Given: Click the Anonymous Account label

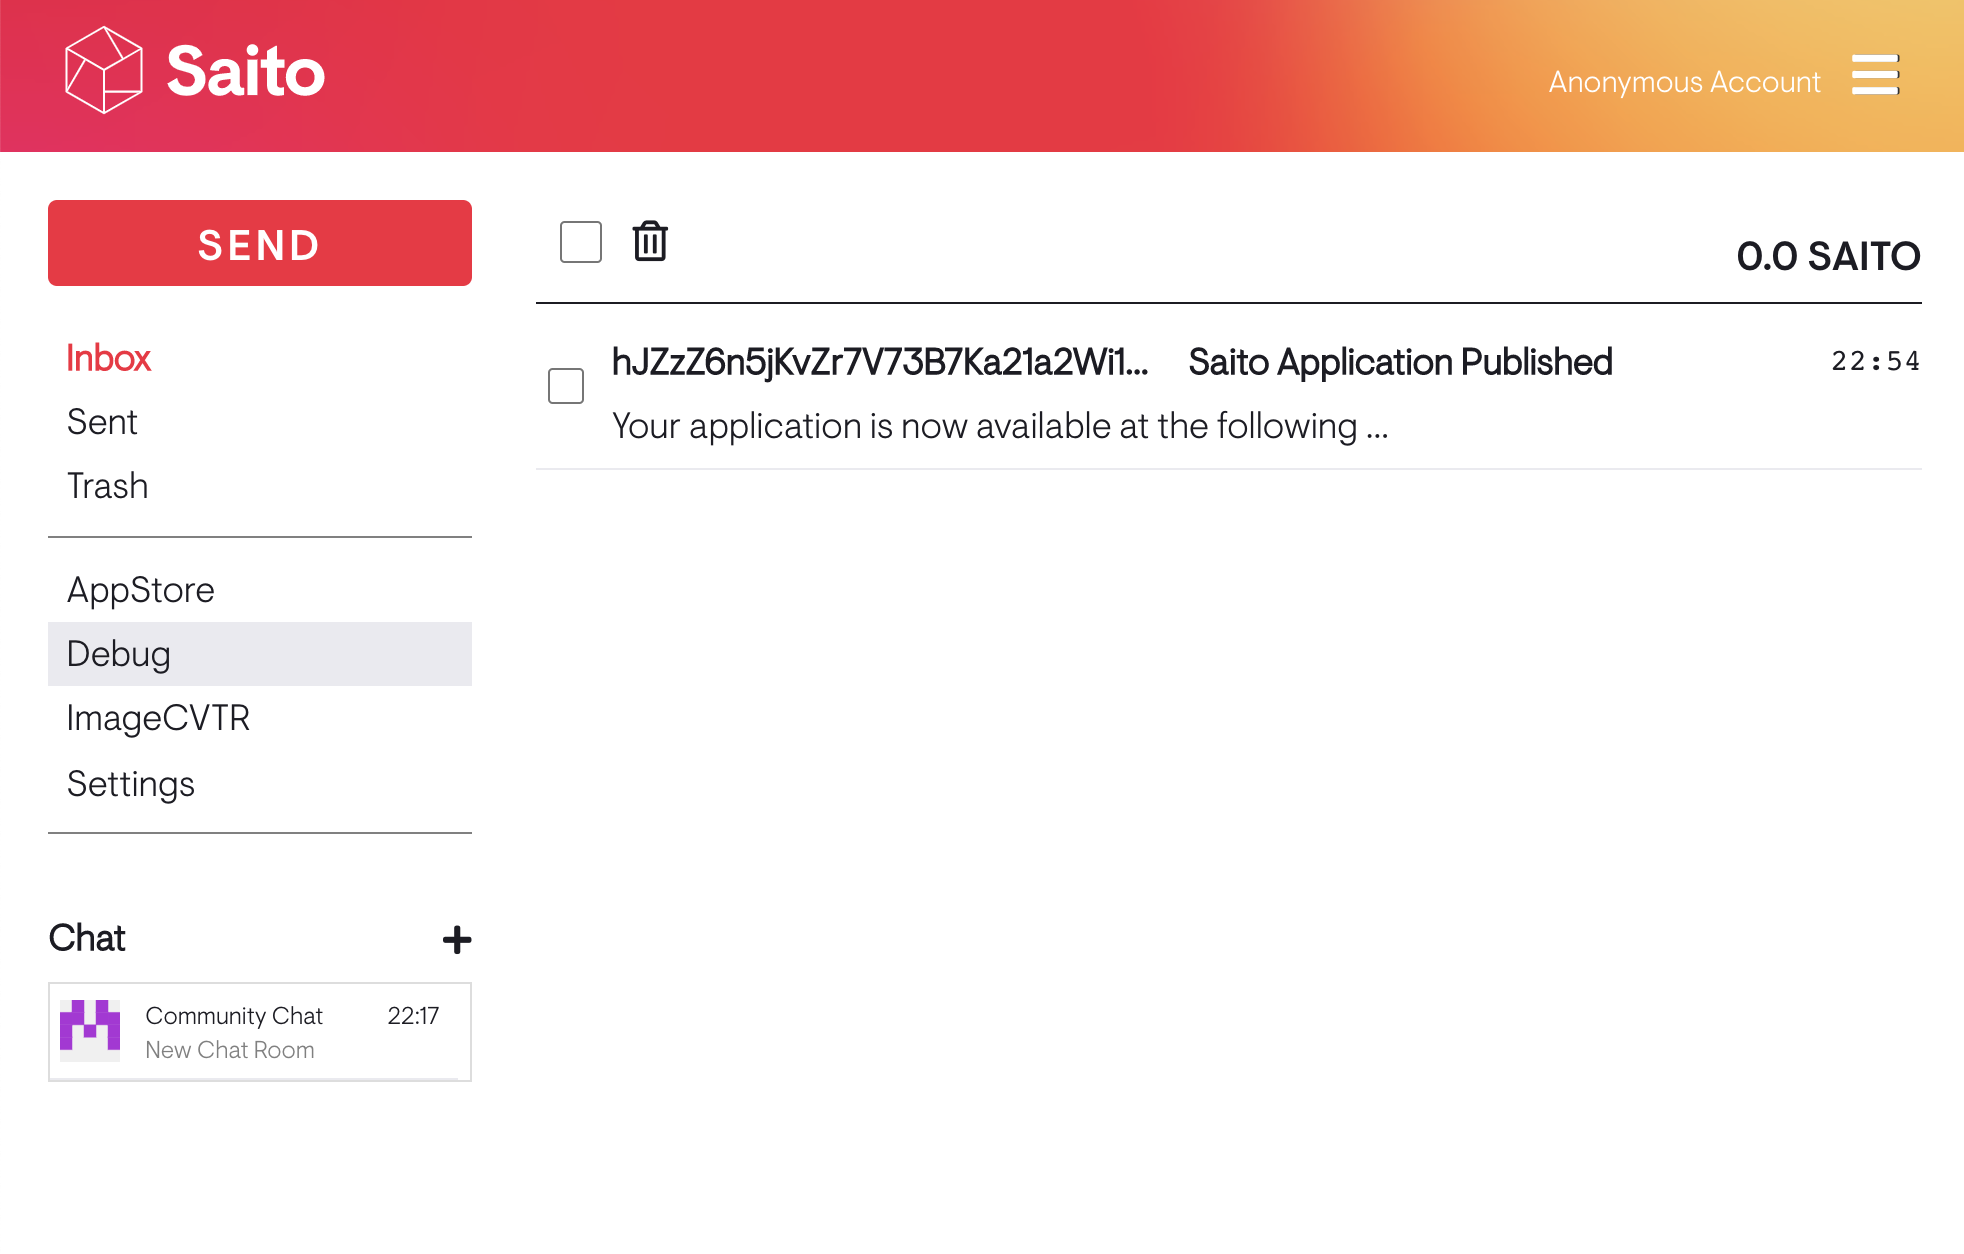Looking at the screenshot, I should (x=1684, y=82).
